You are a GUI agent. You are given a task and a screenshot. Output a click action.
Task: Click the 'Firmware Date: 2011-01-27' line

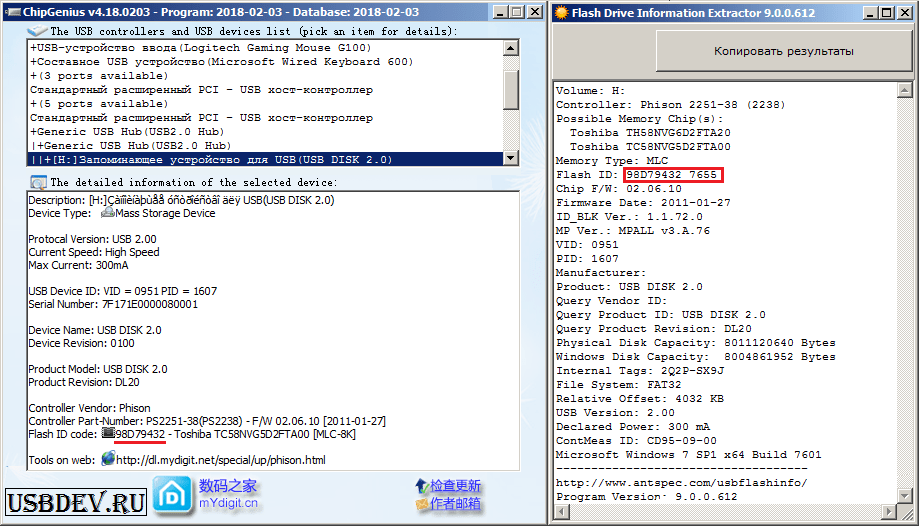point(643,203)
